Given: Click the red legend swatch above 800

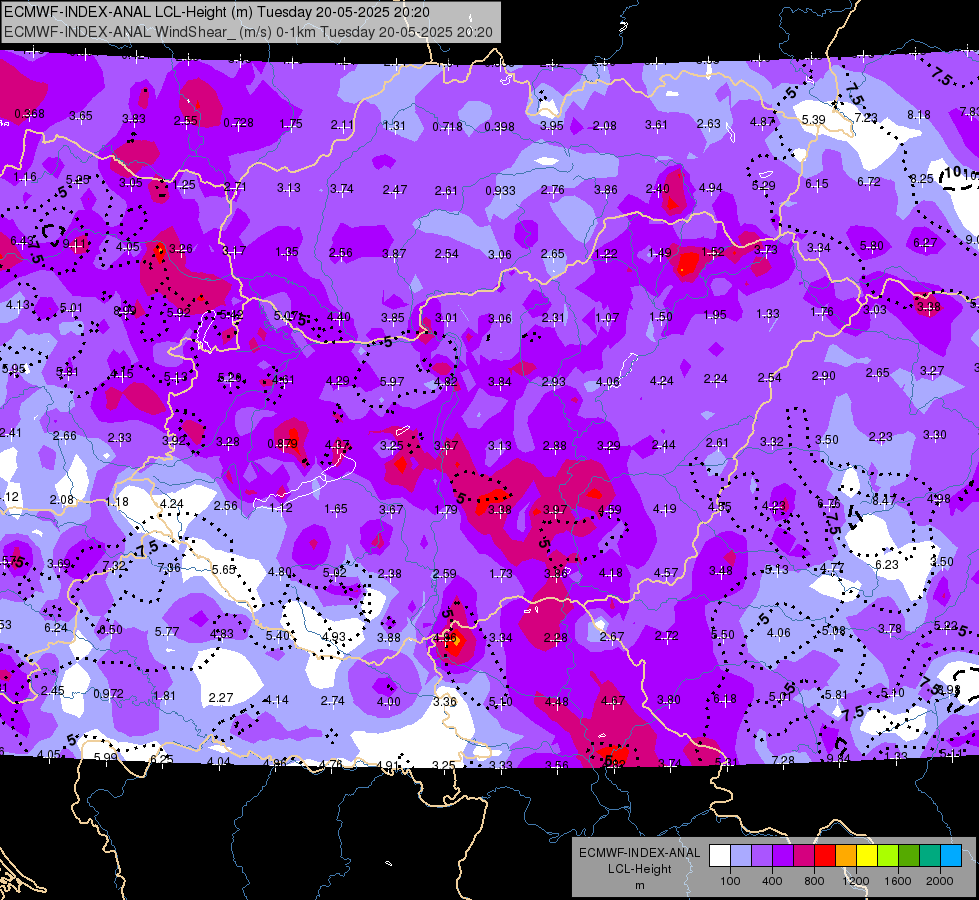Looking at the screenshot, I should click(825, 856).
